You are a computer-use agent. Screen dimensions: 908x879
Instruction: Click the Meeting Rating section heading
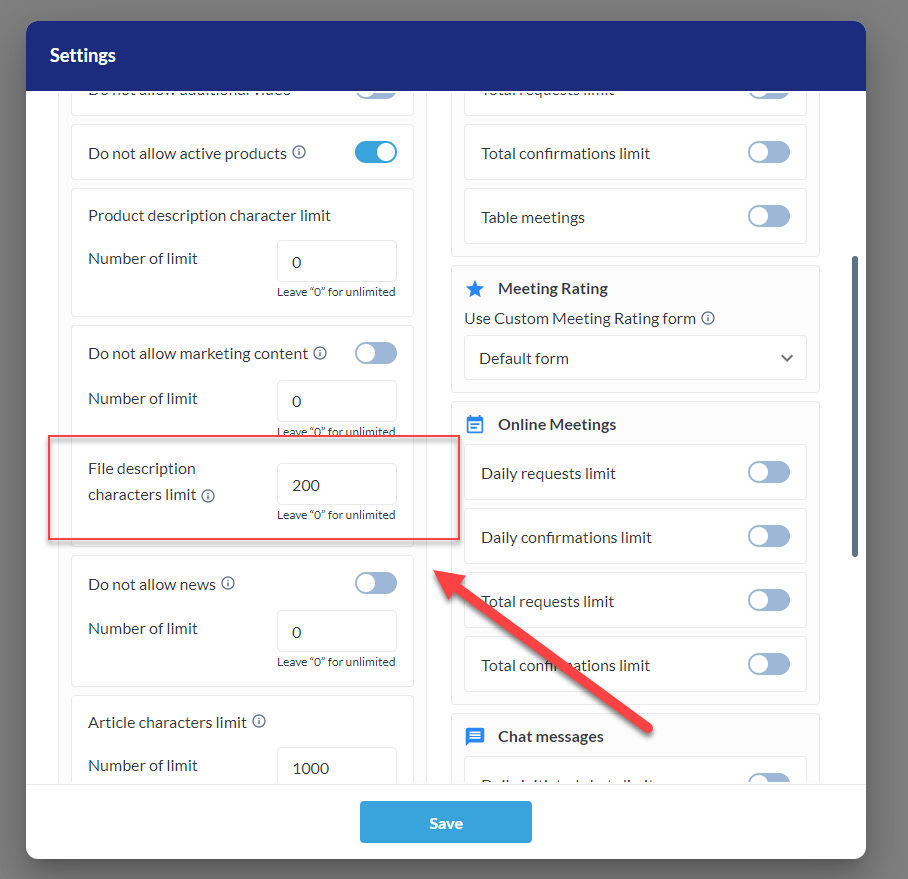click(553, 288)
